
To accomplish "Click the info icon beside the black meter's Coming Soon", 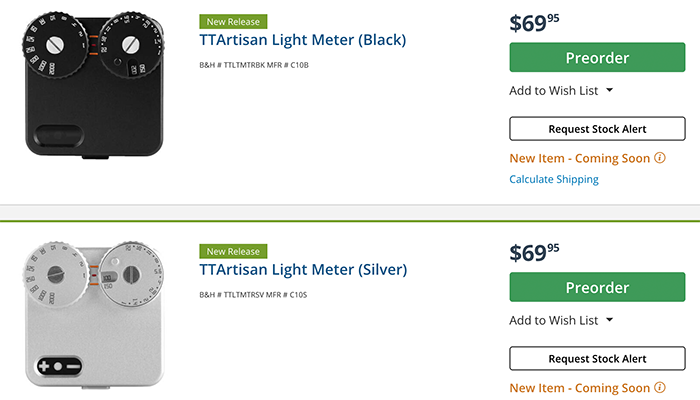I will pyautogui.click(x=660, y=159).
